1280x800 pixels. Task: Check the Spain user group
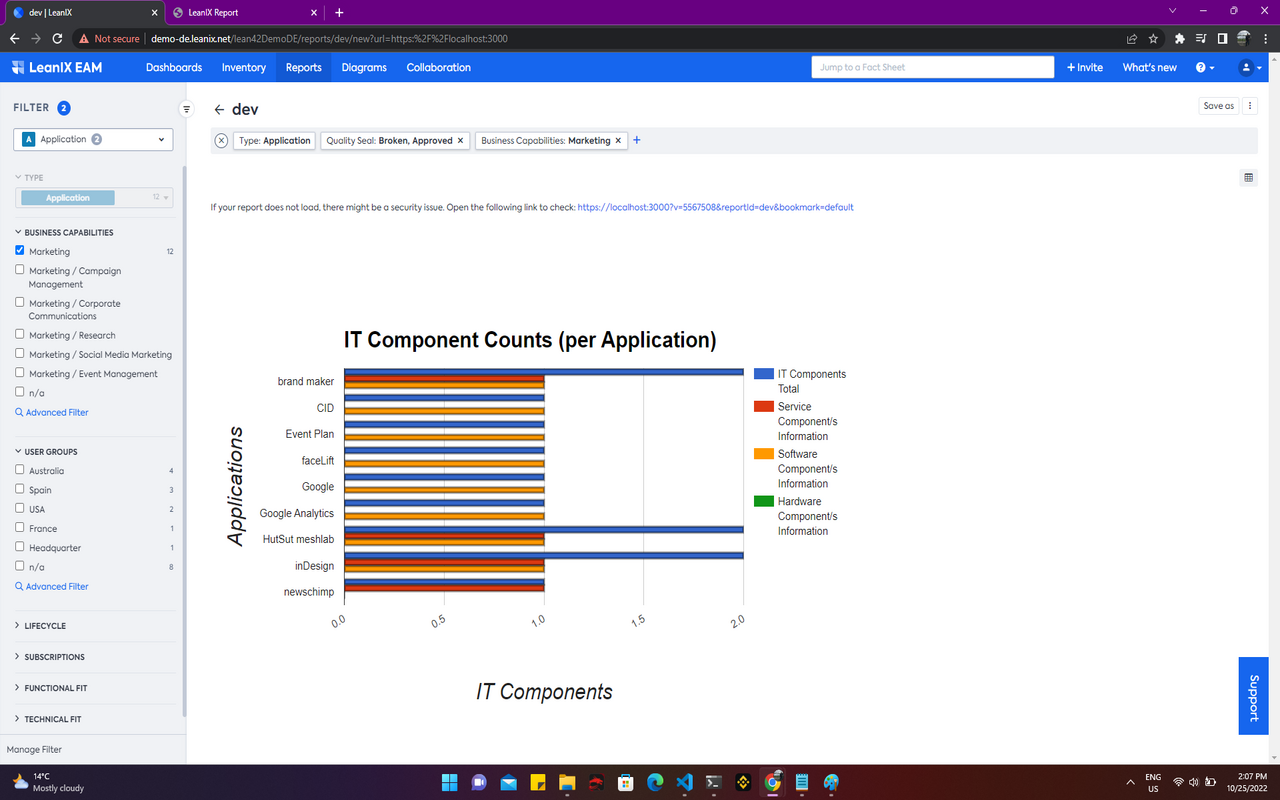[x=20, y=489]
